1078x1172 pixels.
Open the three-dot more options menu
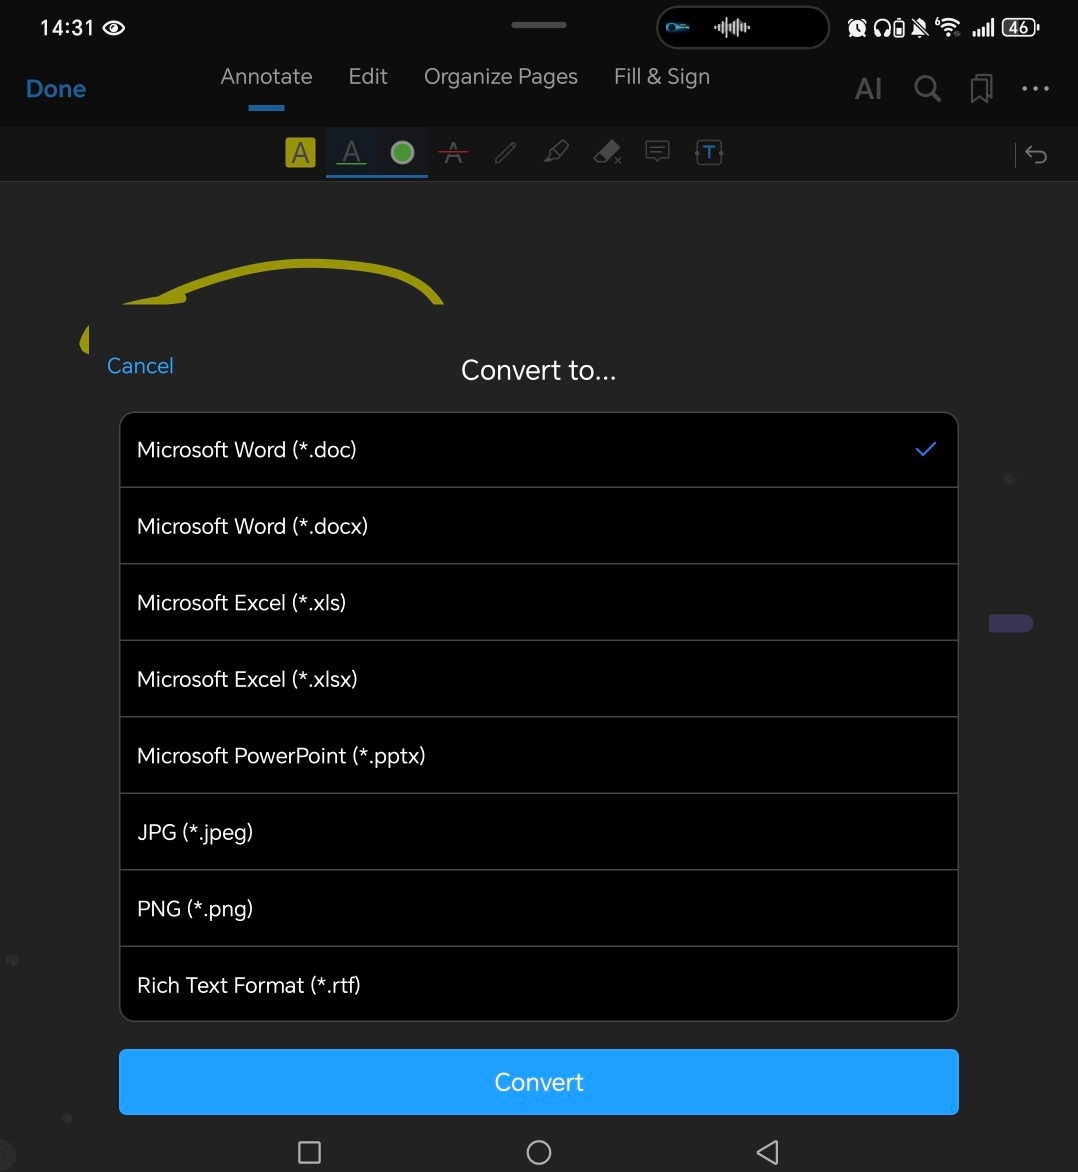tap(1035, 88)
